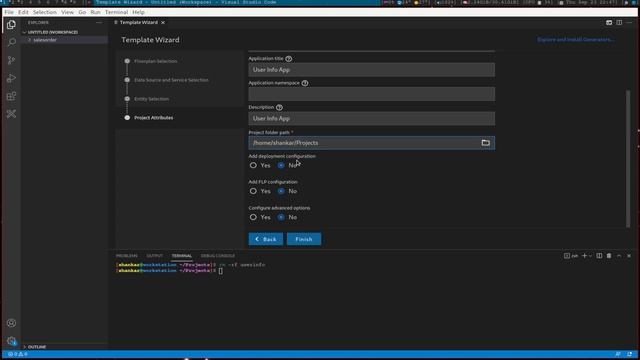
Task: Select the Project Attributes step
Action: 153,118
